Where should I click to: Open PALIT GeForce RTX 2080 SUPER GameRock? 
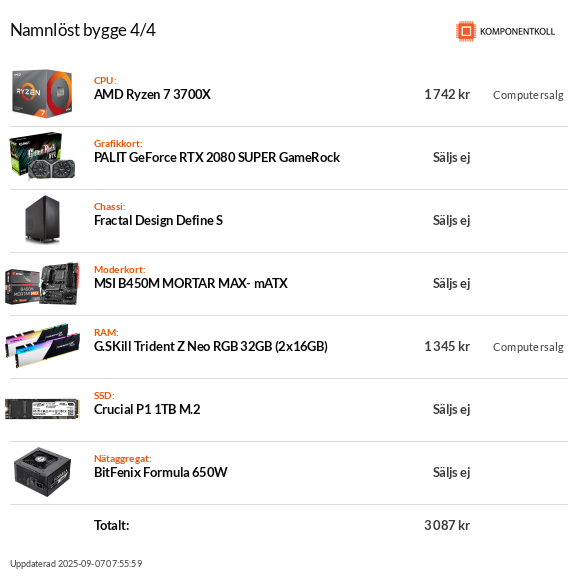click(x=217, y=157)
